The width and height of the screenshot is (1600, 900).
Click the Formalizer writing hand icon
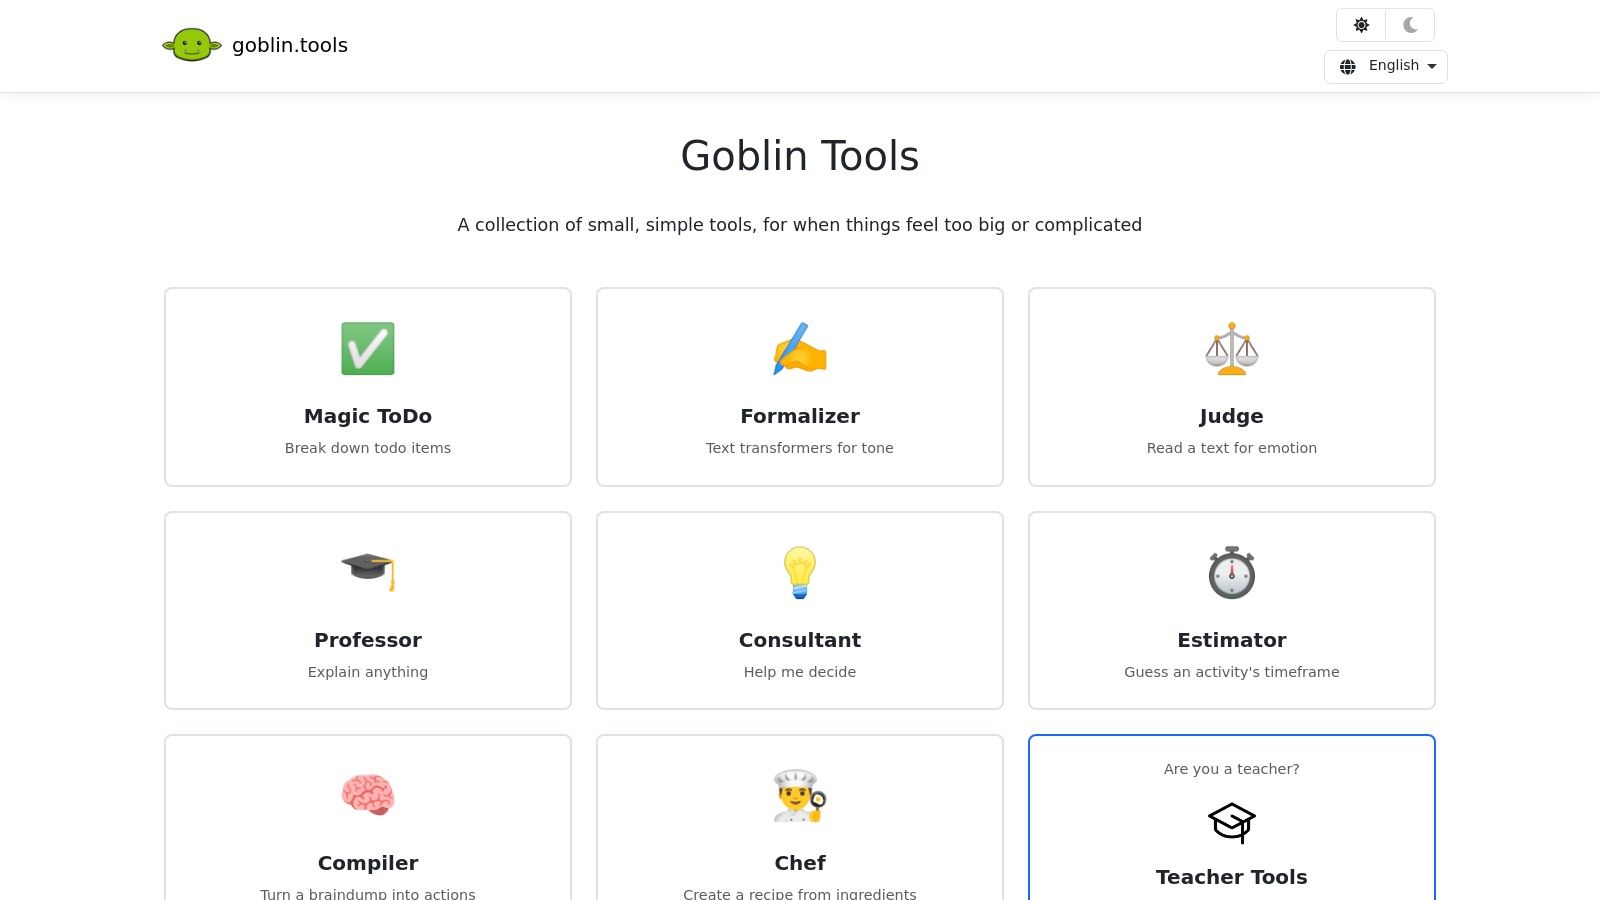[x=800, y=349]
